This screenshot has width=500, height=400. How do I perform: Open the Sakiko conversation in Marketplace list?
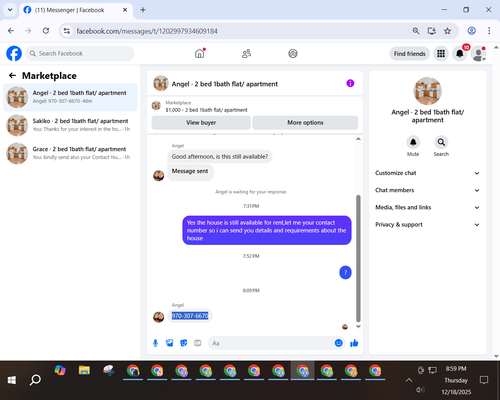click(x=70, y=125)
